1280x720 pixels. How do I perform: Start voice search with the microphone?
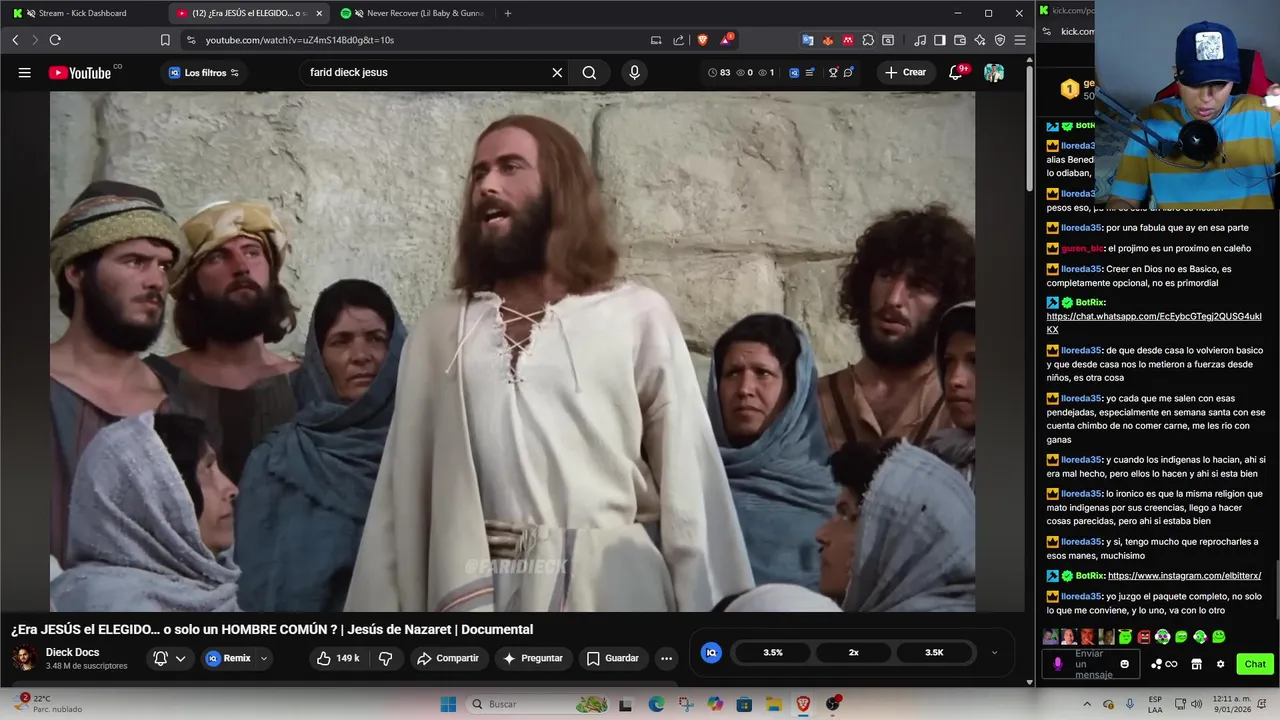(634, 72)
